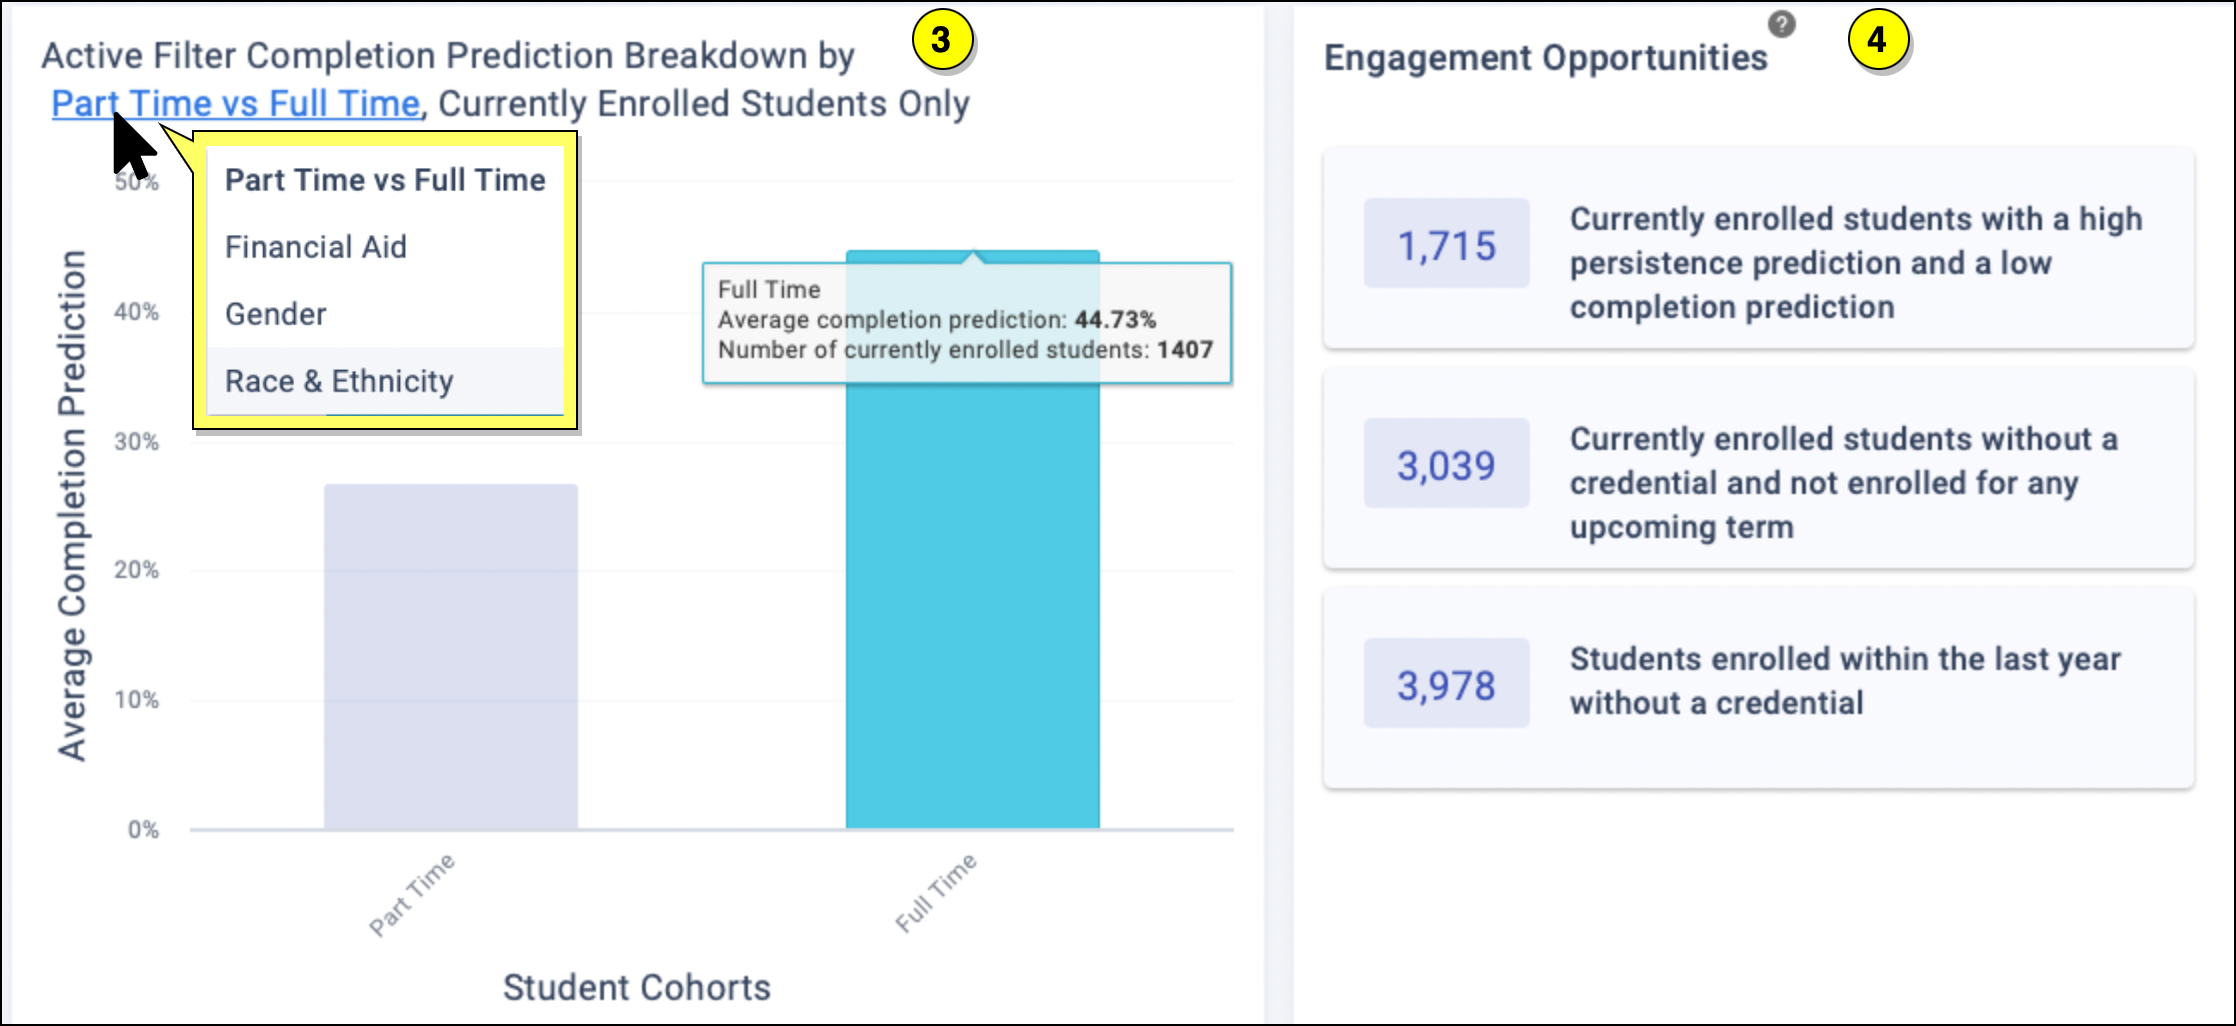This screenshot has height=1026, width=2236.
Task: Select Part Time vs Full Time option
Action: pos(385,180)
